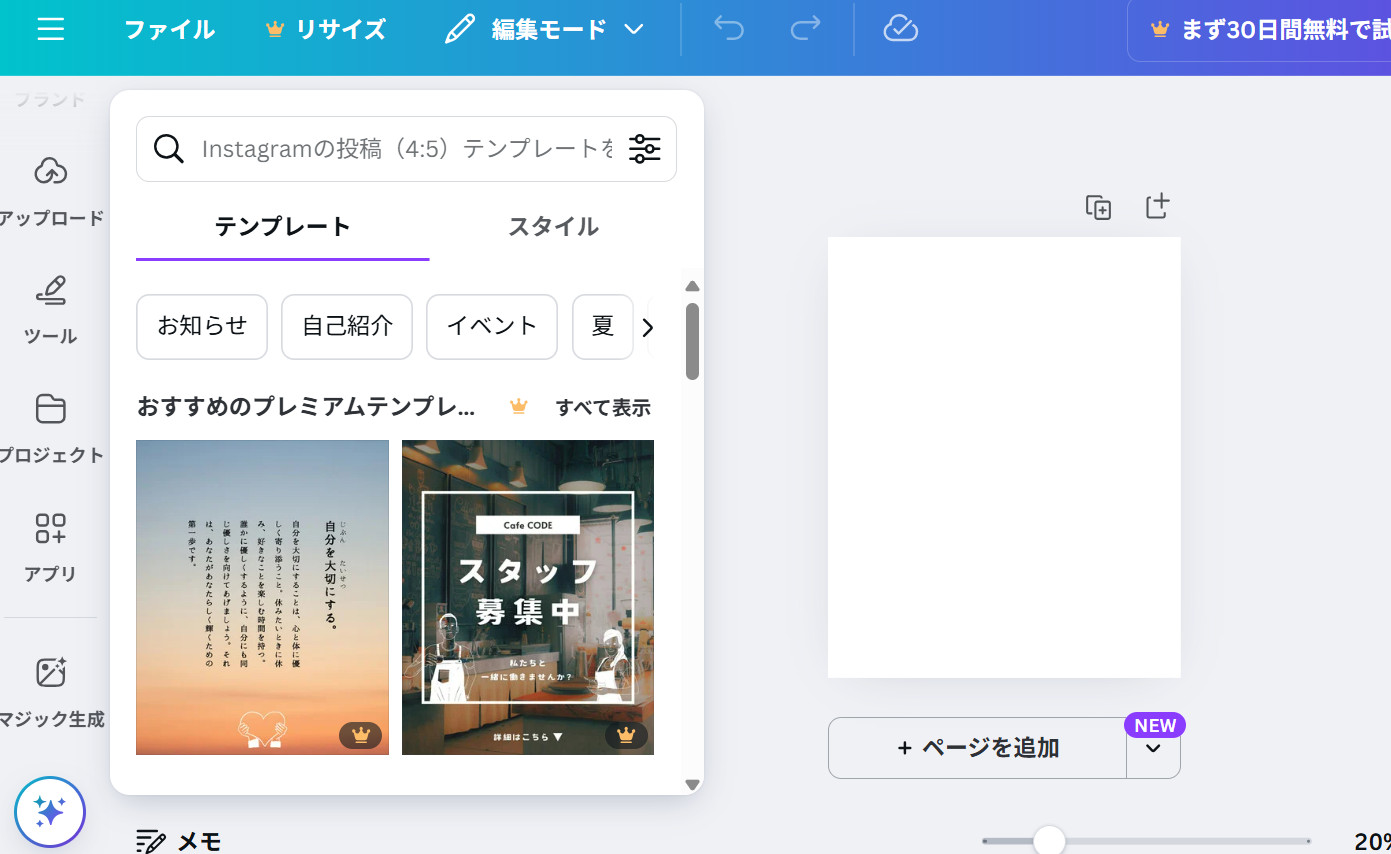Viewport: 1391px width, 854px height.
Task: Choose the 自分を大切にする sunset template
Action: (262, 597)
